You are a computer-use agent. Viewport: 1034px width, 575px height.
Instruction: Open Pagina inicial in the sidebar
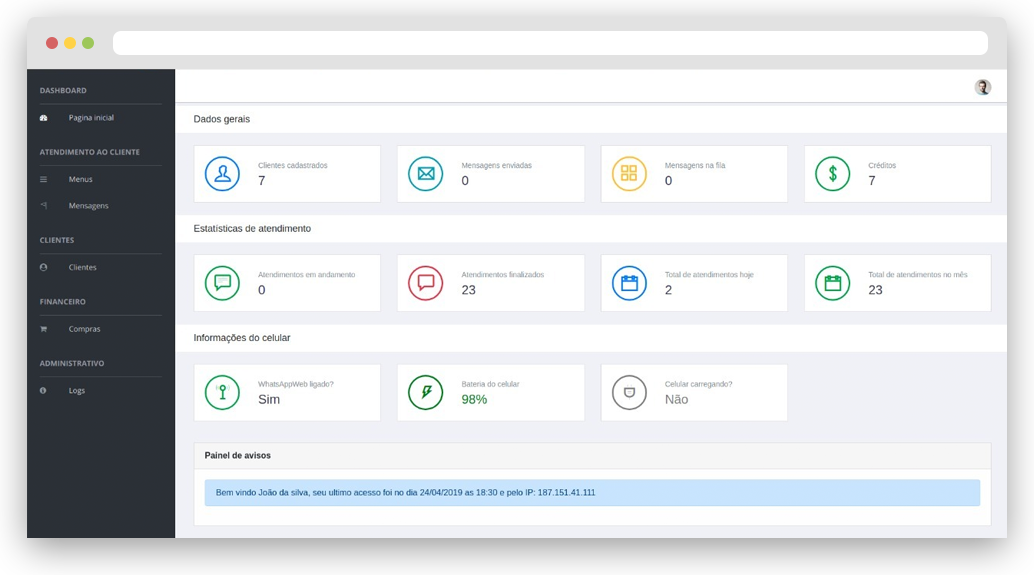[91, 118]
